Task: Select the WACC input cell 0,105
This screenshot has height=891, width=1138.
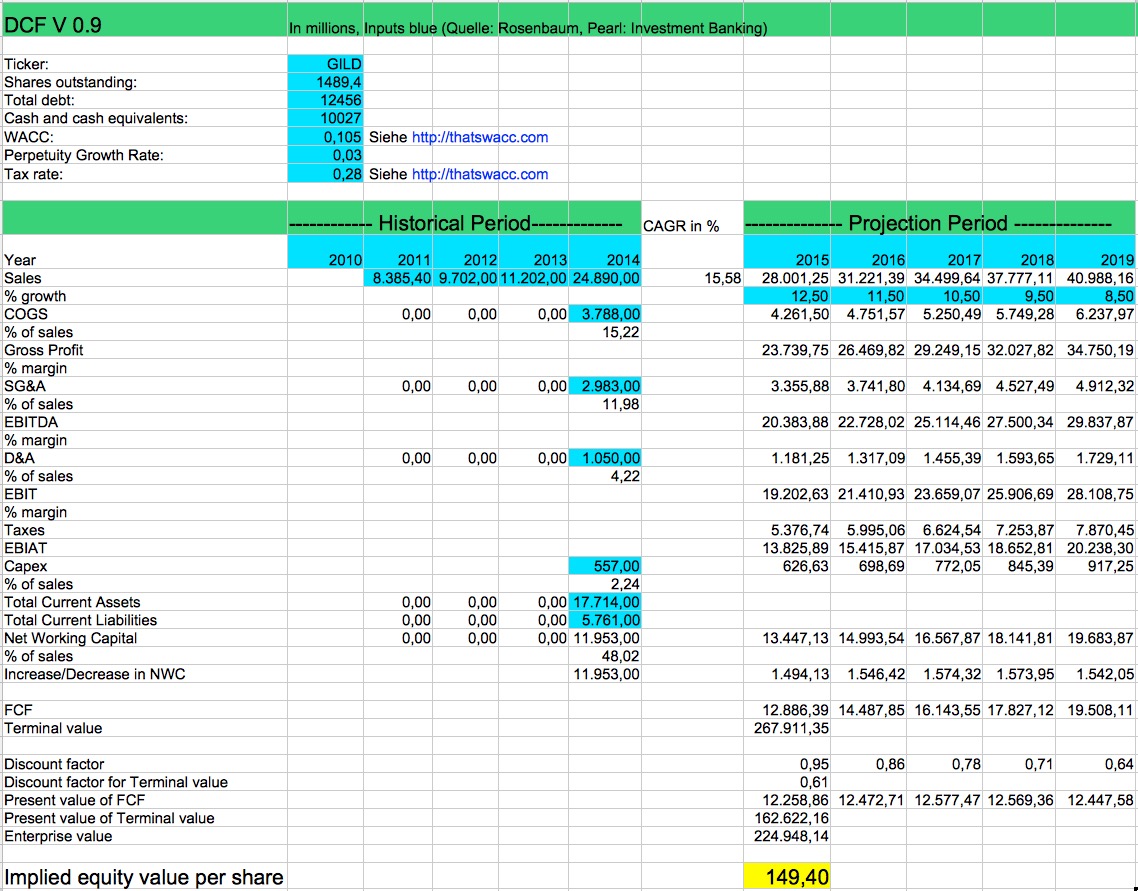Action: tap(325, 137)
